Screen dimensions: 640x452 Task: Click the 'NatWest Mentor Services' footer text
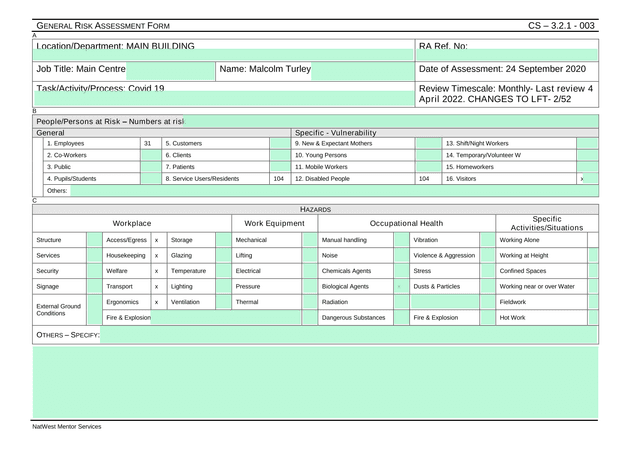[x=67, y=427]
